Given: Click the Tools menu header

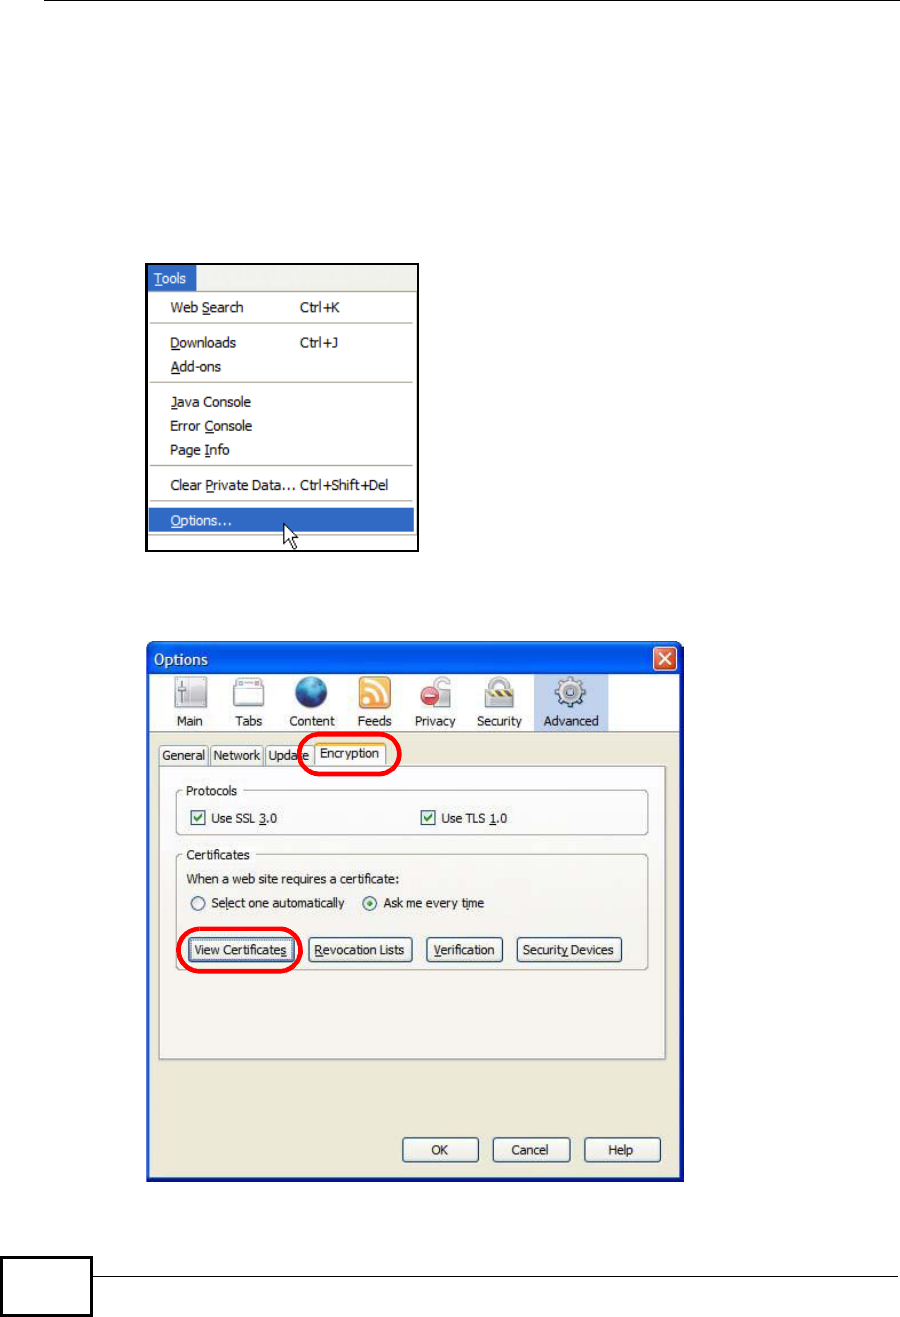Looking at the screenshot, I should coord(170,278).
